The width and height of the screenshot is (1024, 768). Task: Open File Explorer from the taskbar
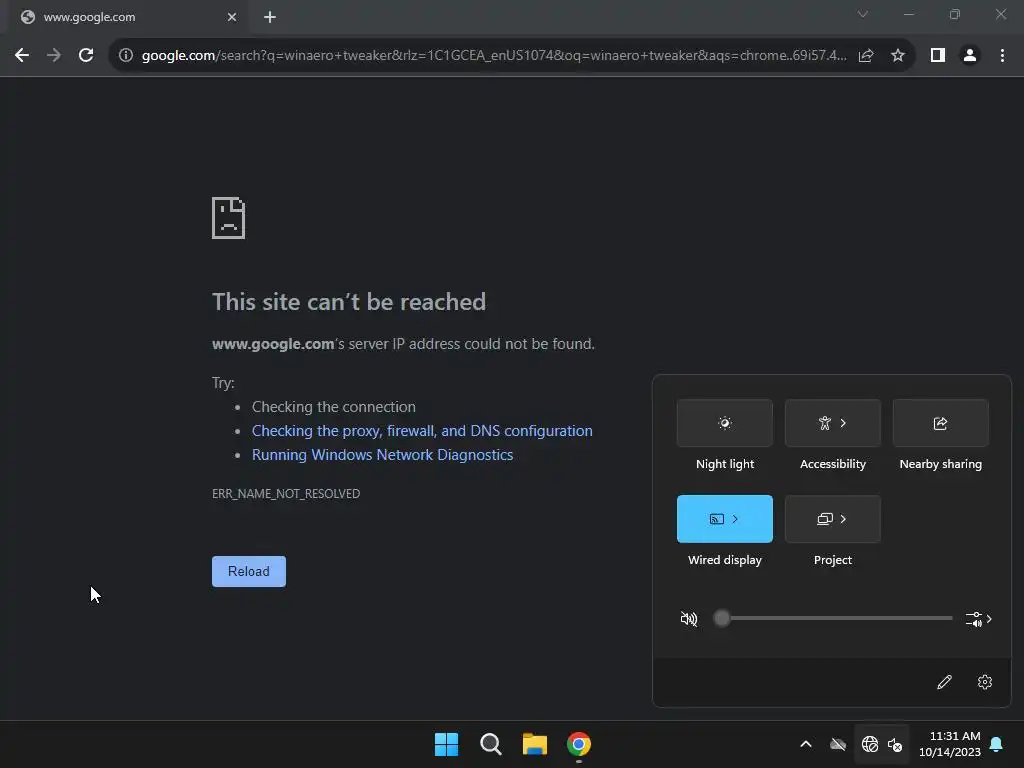point(535,744)
